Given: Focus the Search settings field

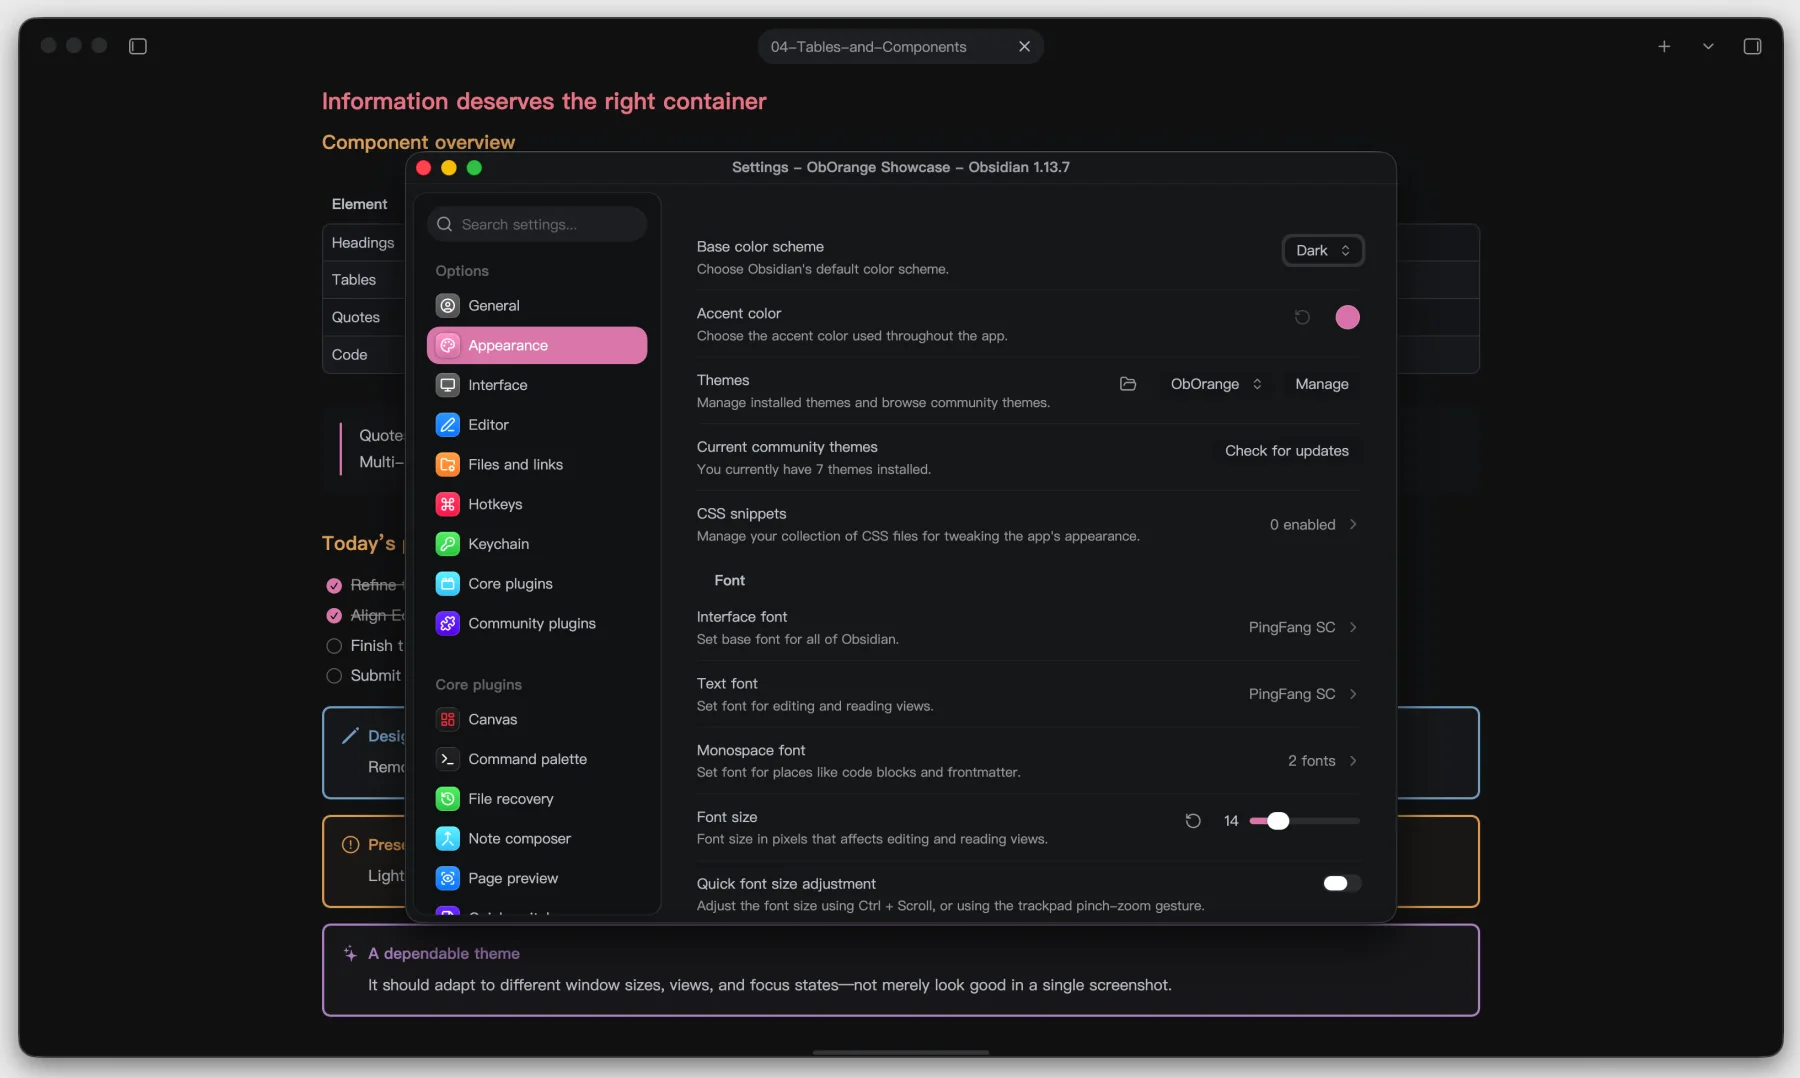Looking at the screenshot, I should [x=537, y=224].
